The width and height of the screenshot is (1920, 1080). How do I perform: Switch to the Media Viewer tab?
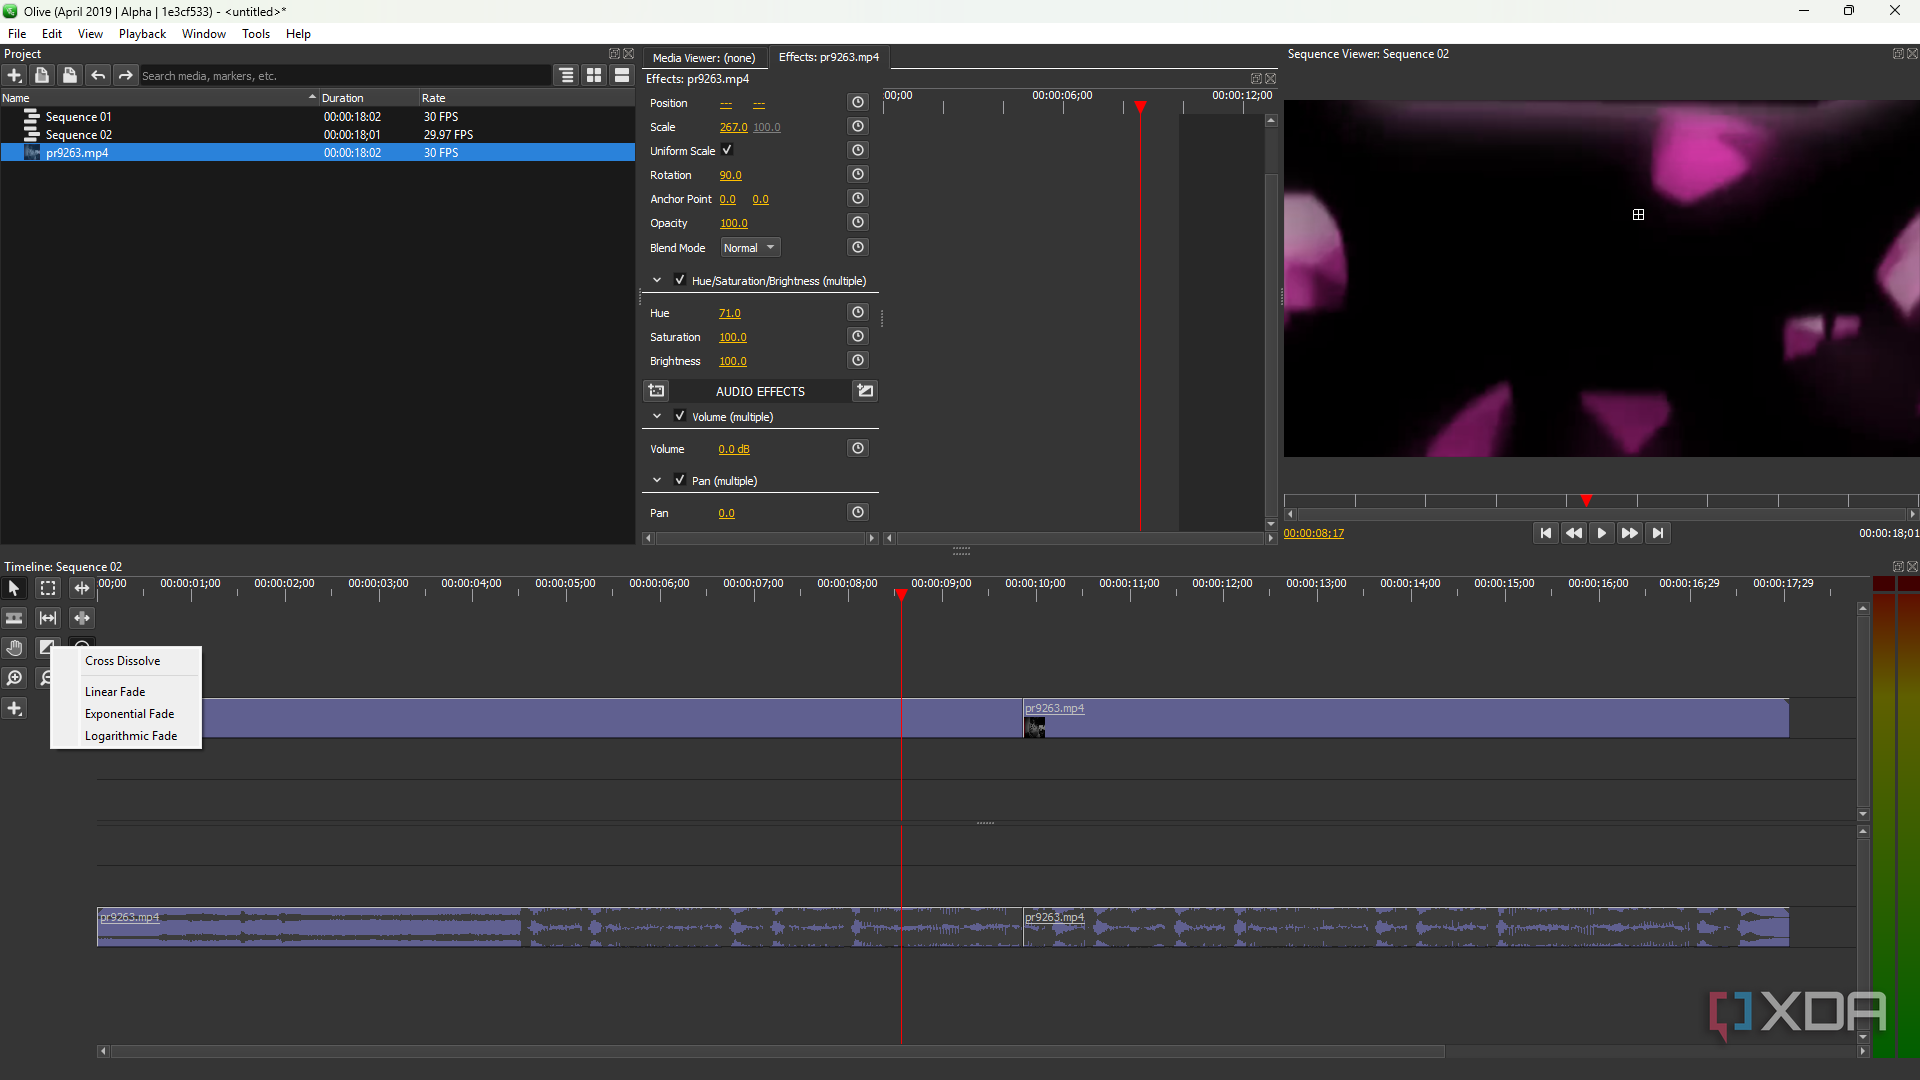click(704, 57)
